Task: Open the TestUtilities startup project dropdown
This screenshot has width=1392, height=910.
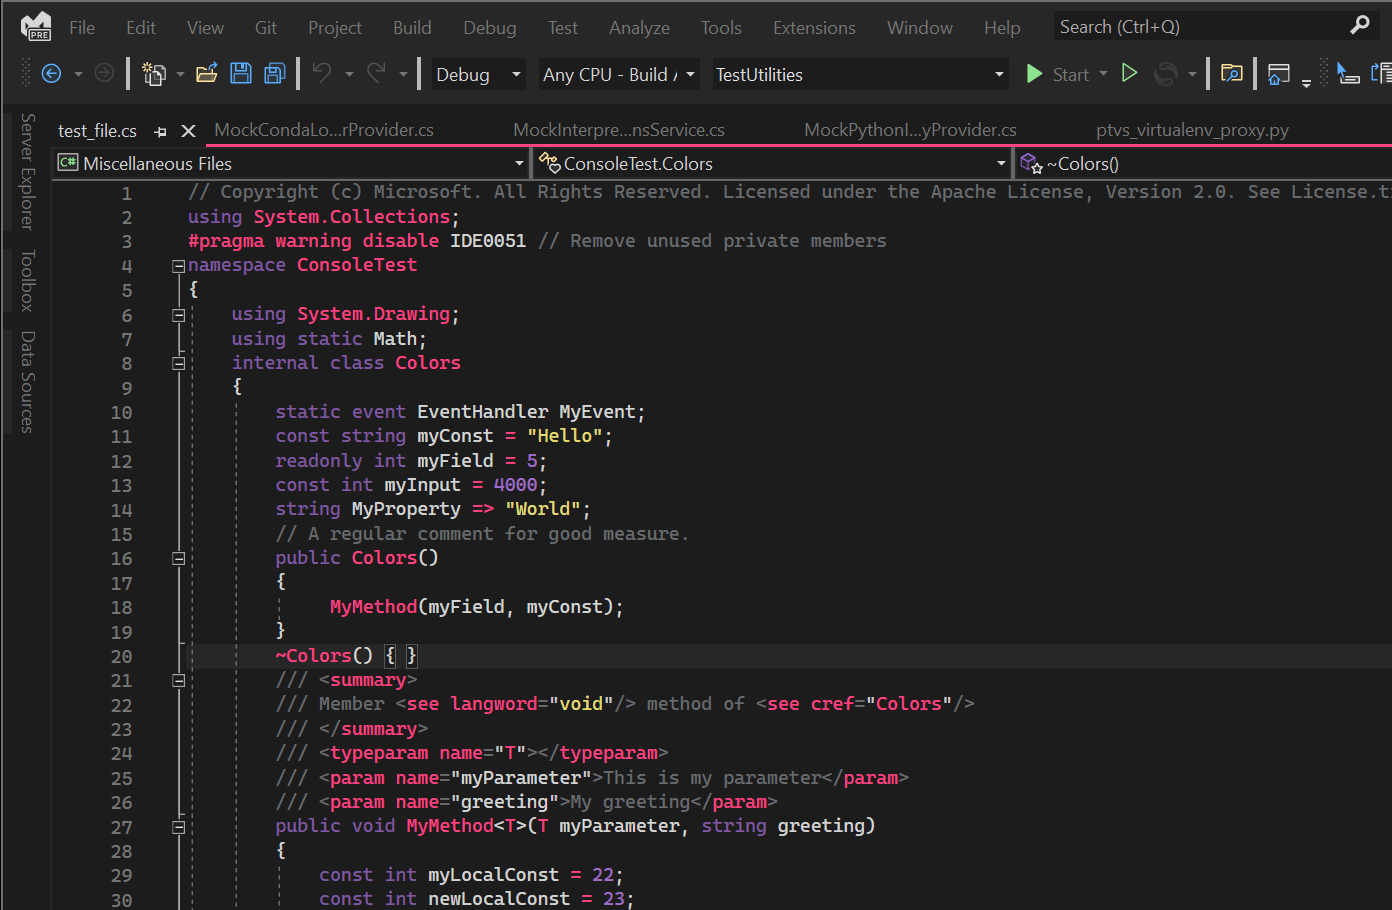Action: (860, 74)
